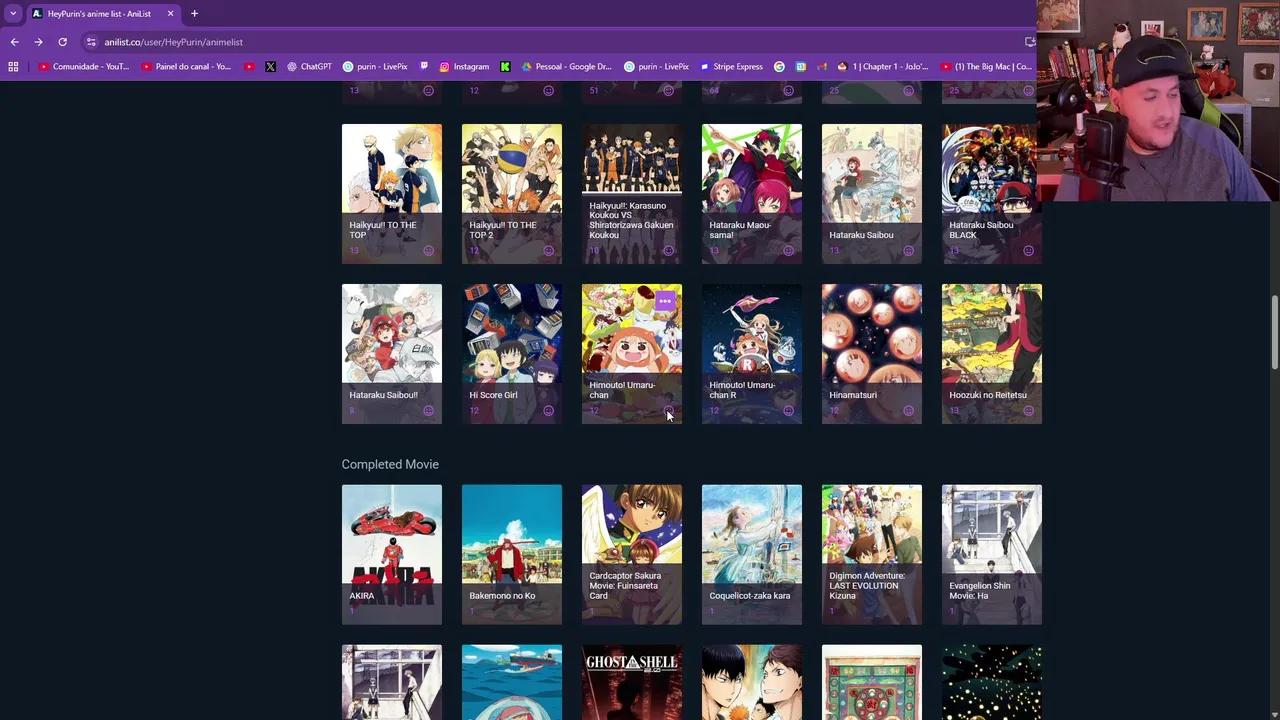
Task: Open the Hinamatsuri cover
Action: 872,354
